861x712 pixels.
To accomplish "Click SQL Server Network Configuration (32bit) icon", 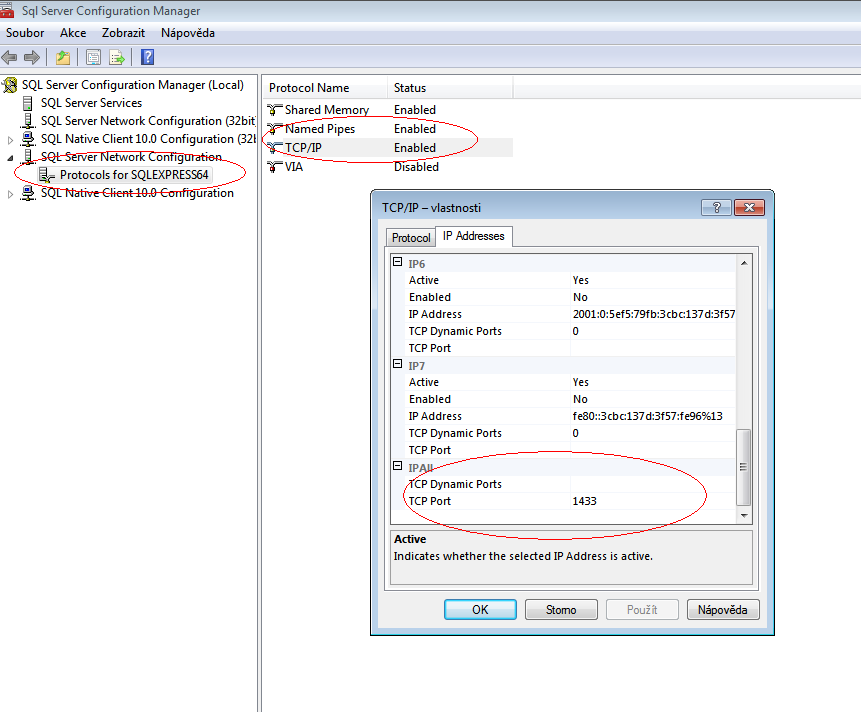I will (x=27, y=121).
